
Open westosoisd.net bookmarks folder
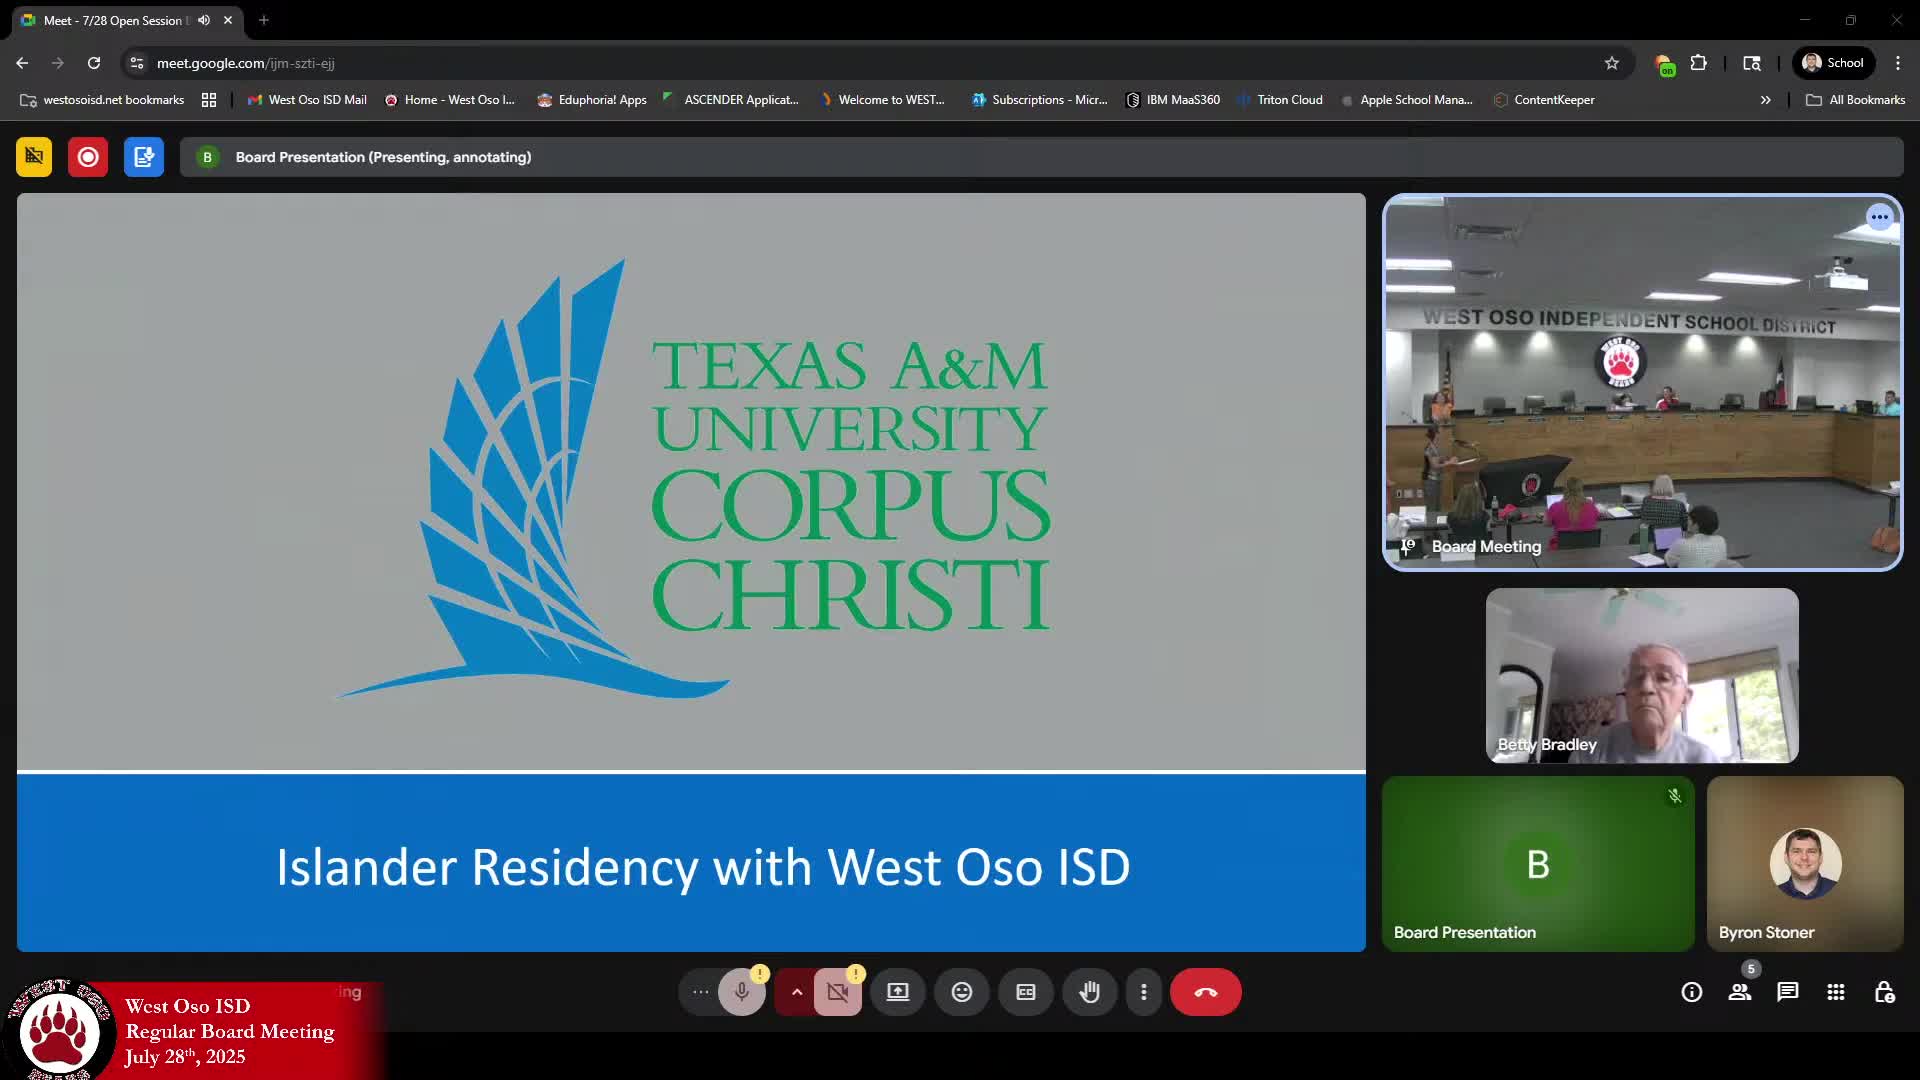tap(102, 100)
